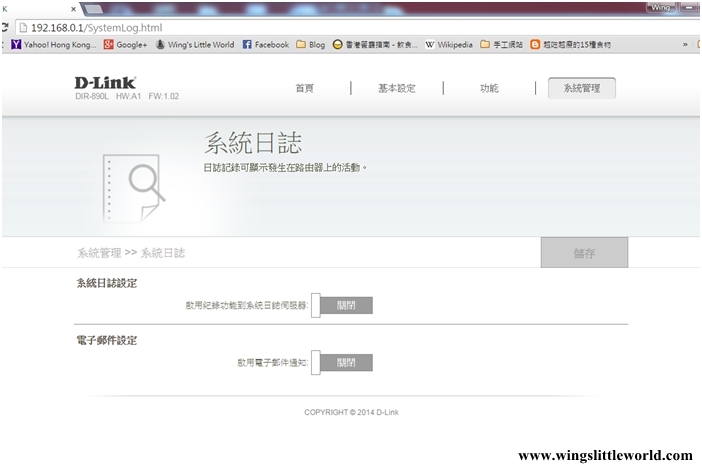
Task: Click the 儲存 save button
Action: click(584, 253)
